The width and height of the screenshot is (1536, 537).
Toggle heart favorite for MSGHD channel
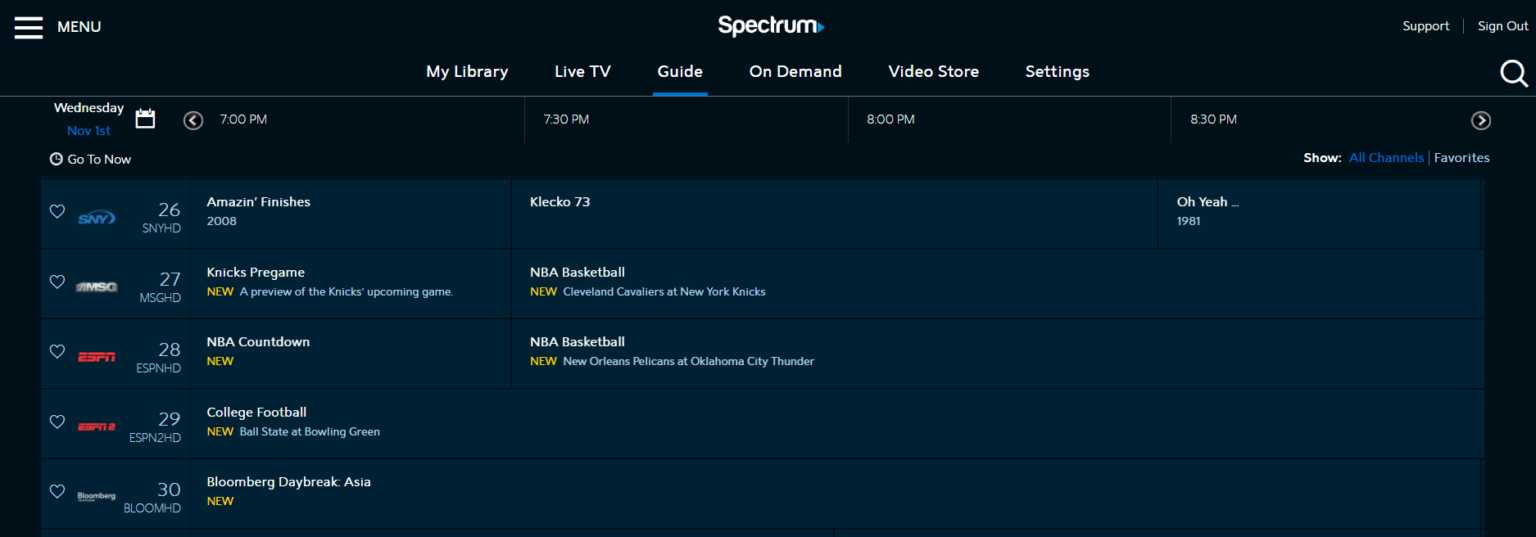[x=57, y=282]
